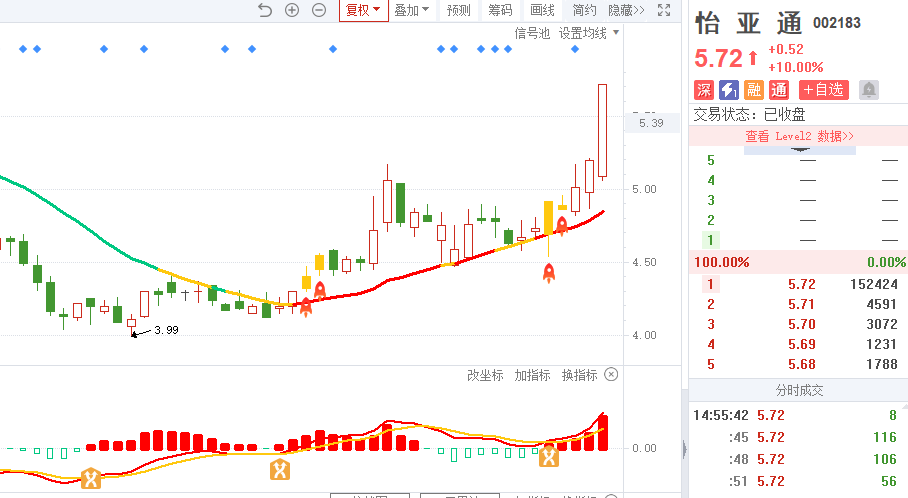Click the alert bell icon

point(869,90)
